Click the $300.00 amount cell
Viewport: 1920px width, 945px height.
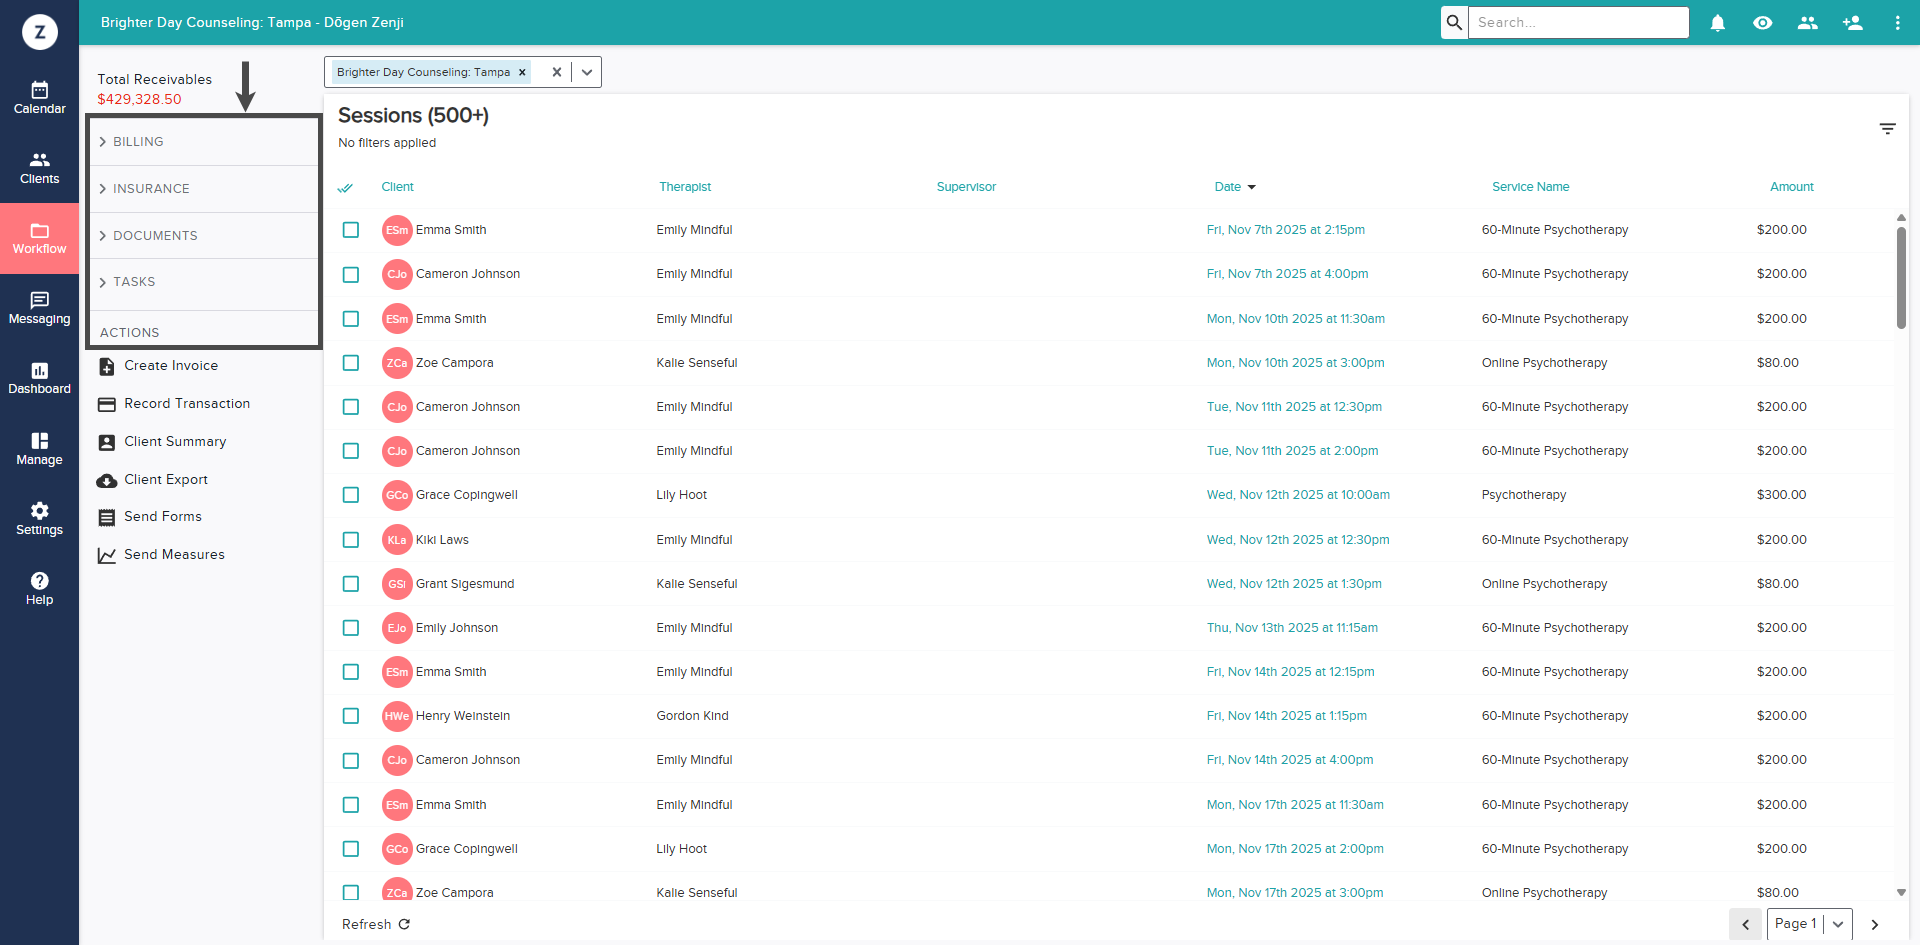(1781, 495)
